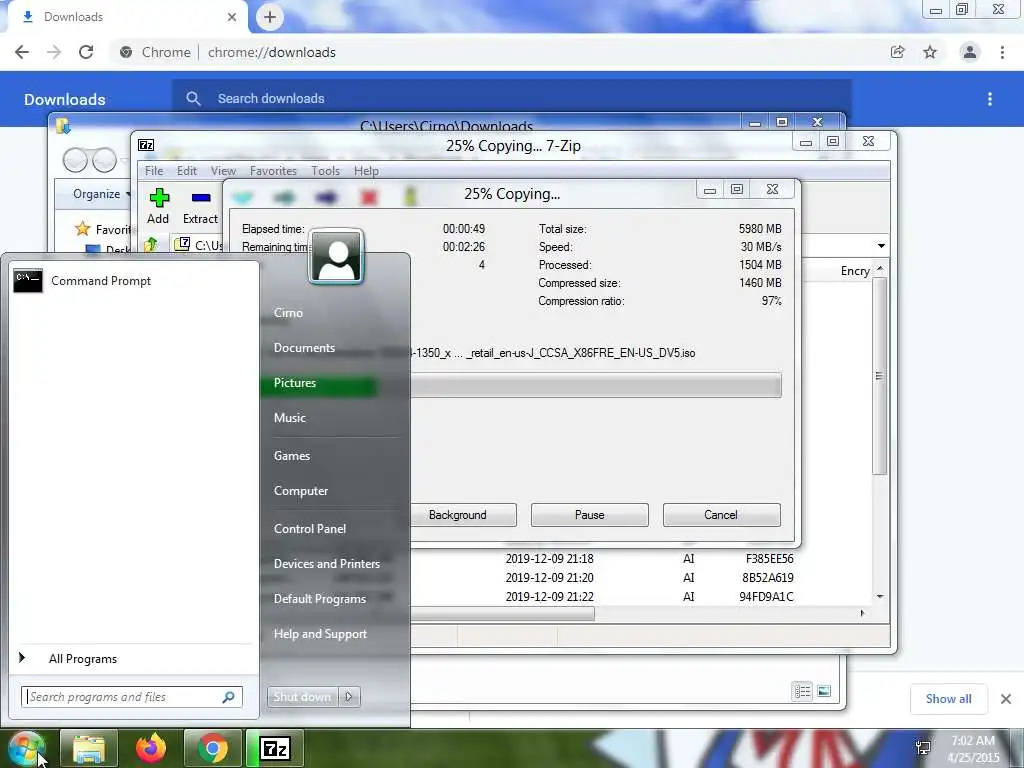The height and width of the screenshot is (768, 1024).
Task: Toggle Explorer preview pane icon
Action: click(x=824, y=691)
